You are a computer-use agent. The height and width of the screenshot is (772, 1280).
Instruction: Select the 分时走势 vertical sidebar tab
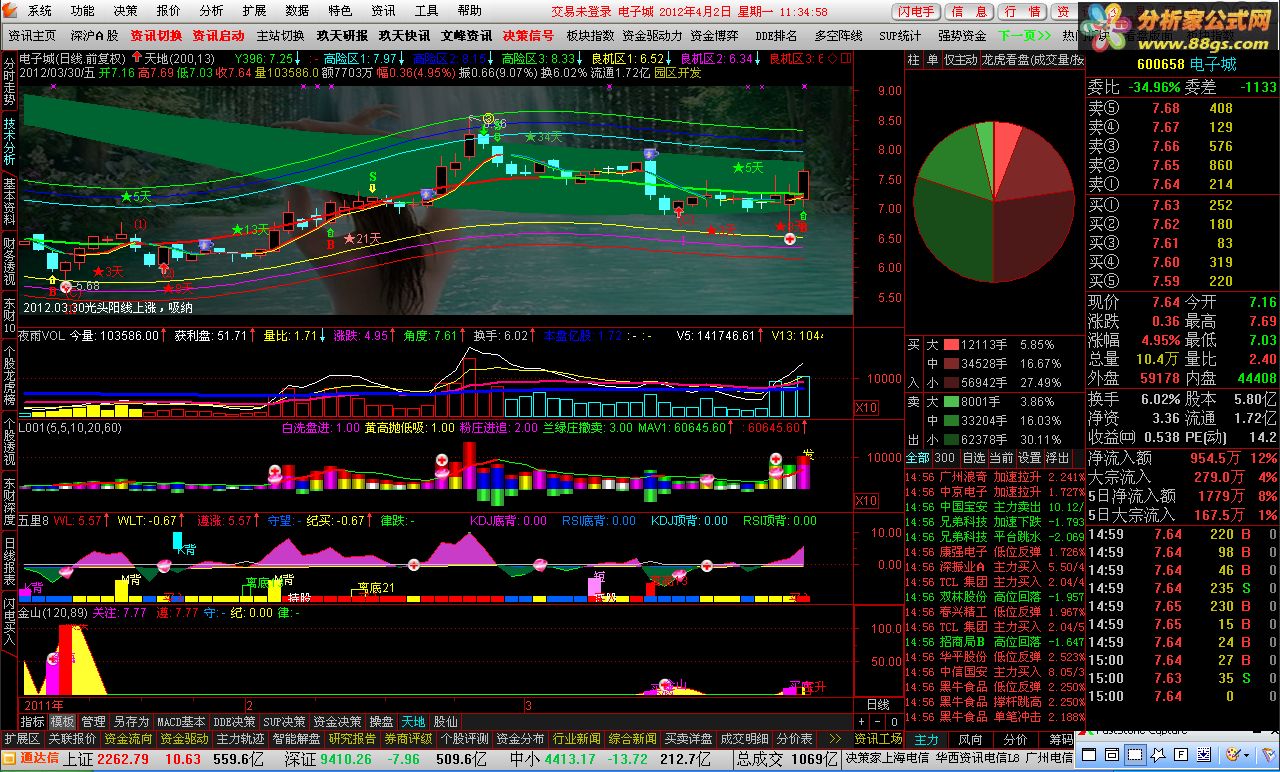(x=9, y=80)
